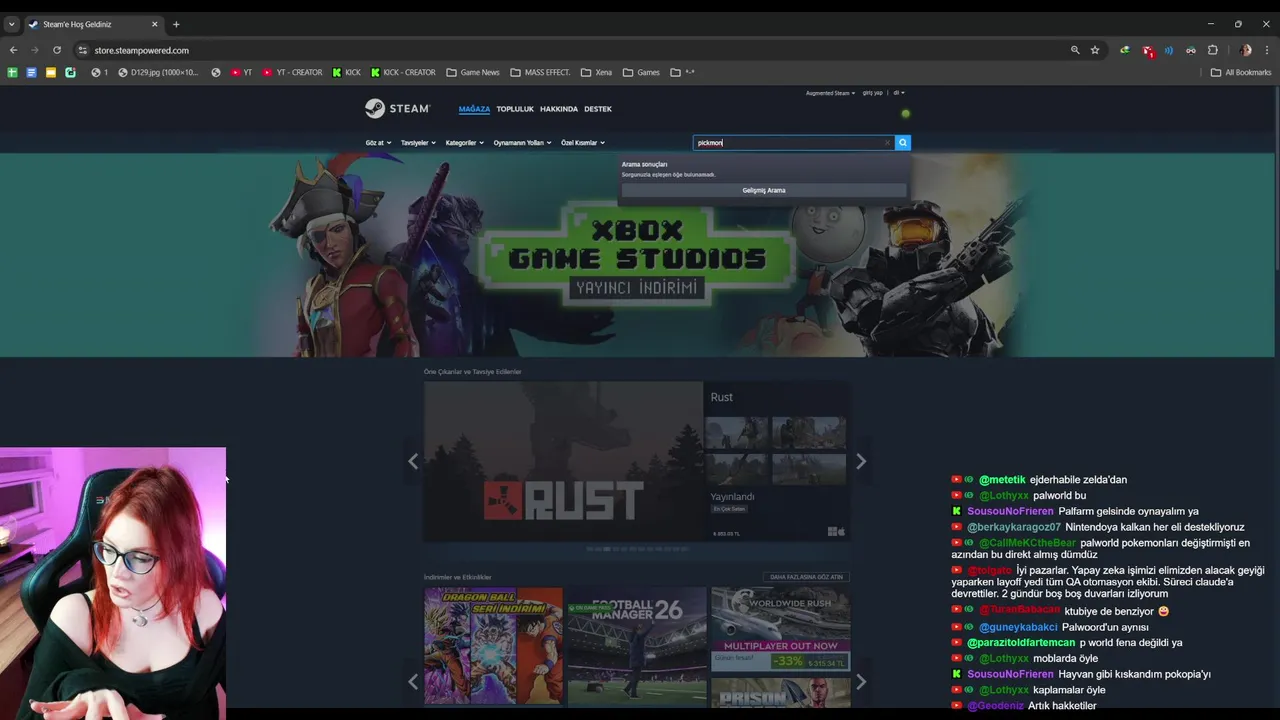Reload the page with refresh icon
Image resolution: width=1280 pixels, height=720 pixels.
coord(57,50)
